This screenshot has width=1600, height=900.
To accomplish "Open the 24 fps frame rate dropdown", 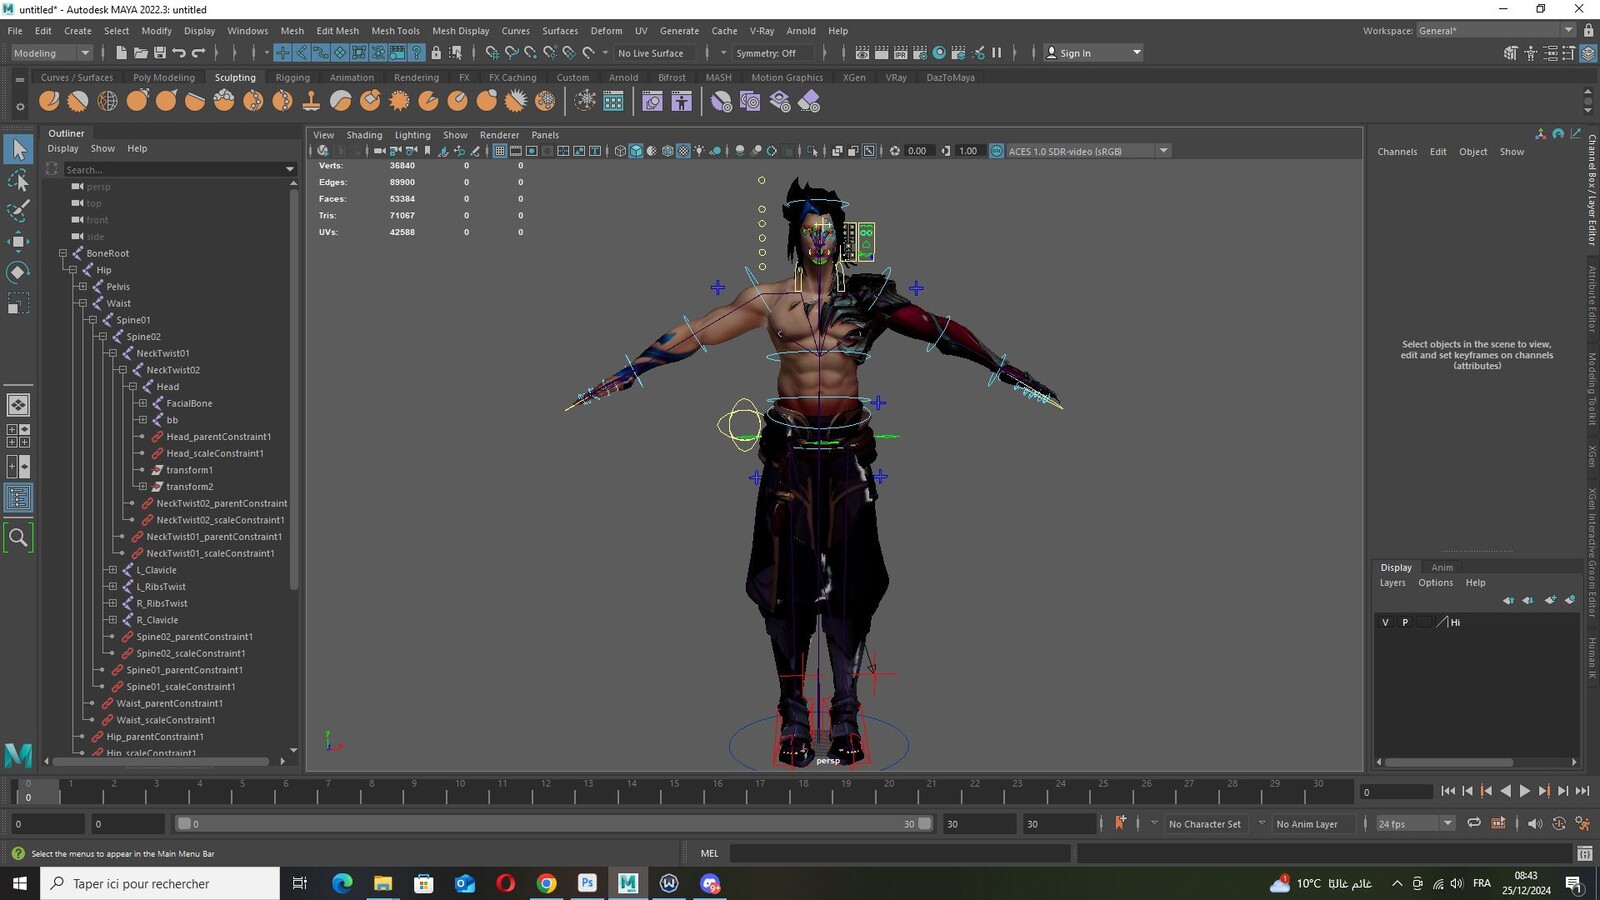I will point(1414,823).
